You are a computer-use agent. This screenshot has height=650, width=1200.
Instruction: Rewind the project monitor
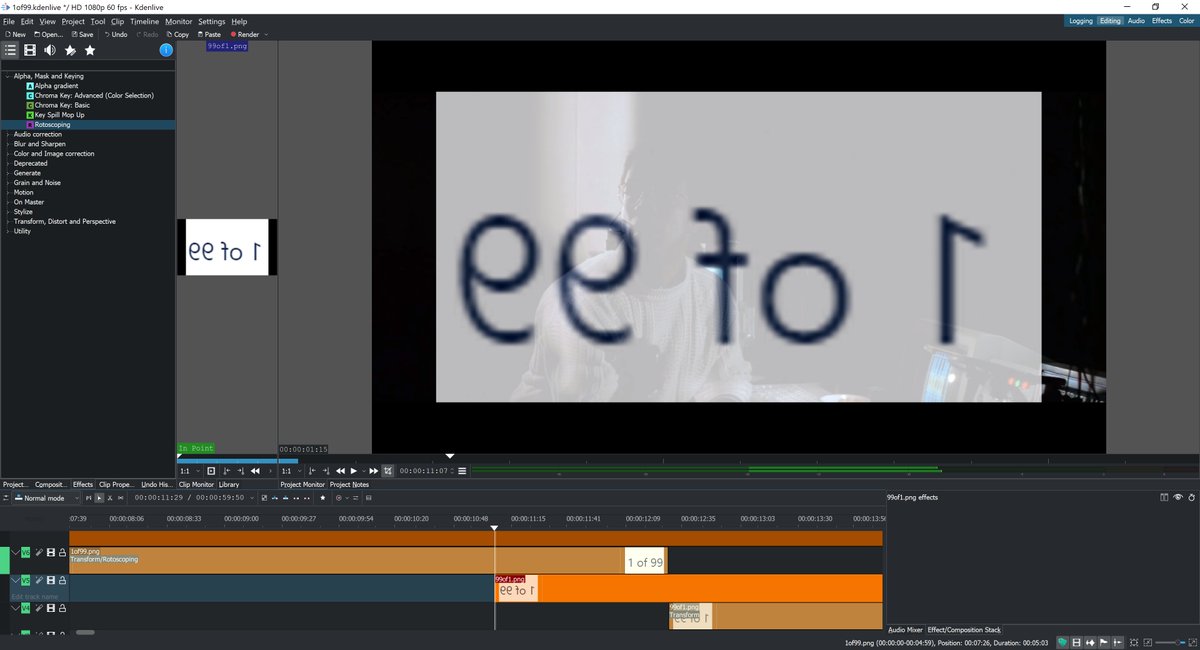[340, 471]
